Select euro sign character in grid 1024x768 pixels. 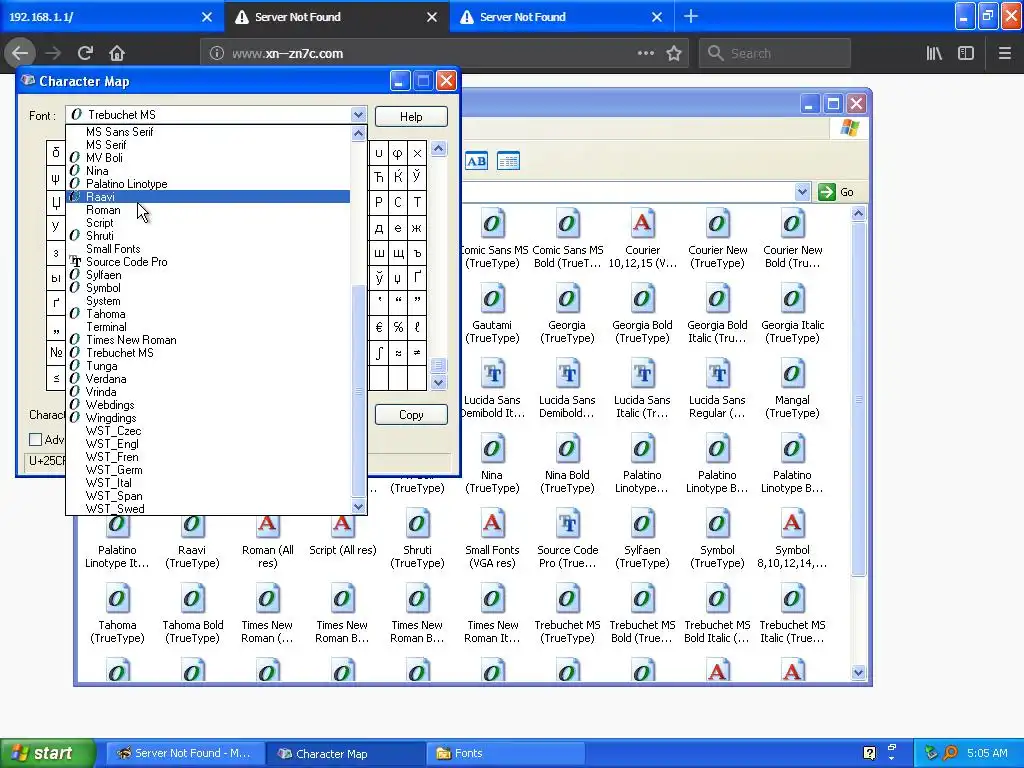pyautogui.click(x=379, y=327)
